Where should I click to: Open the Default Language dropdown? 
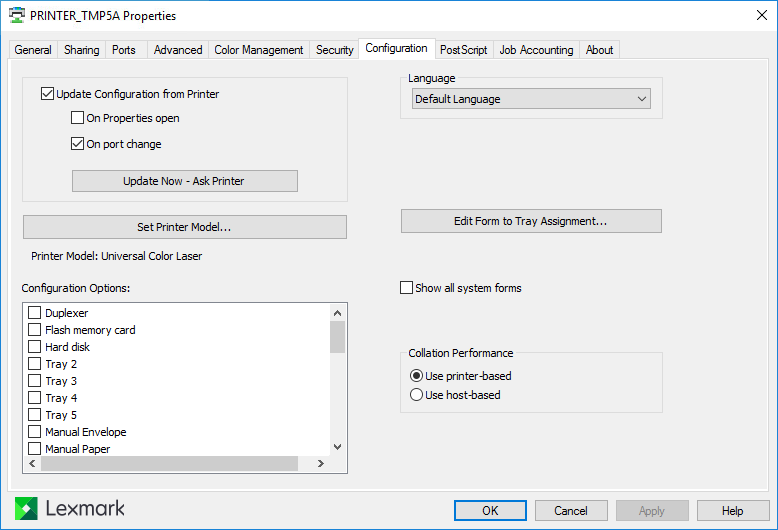coord(531,99)
